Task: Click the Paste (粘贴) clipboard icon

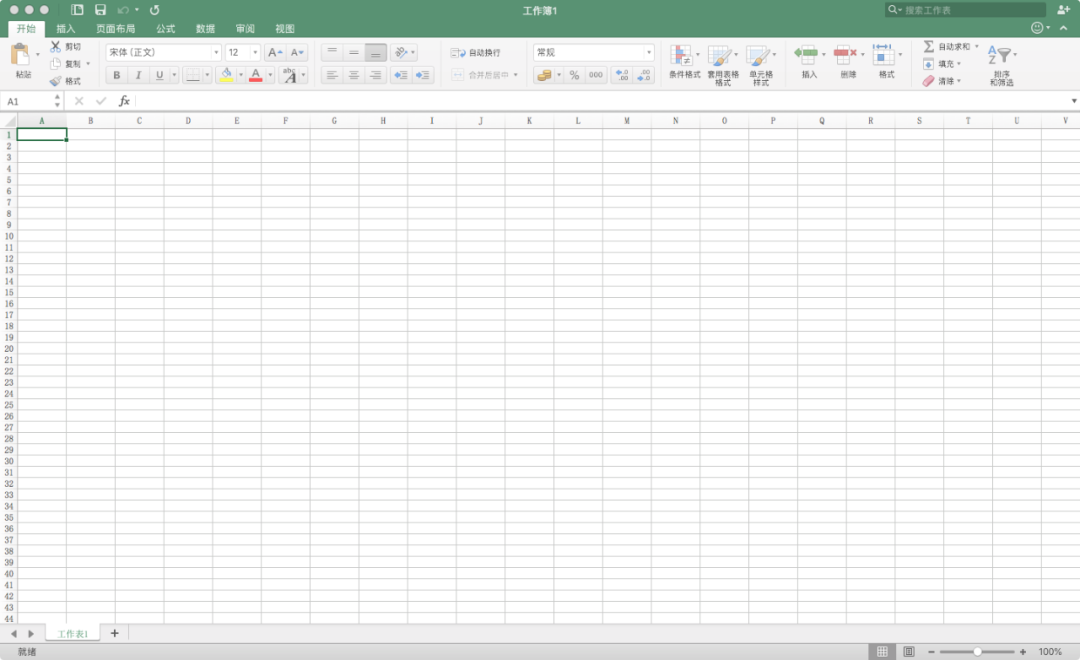Action: coord(20,54)
